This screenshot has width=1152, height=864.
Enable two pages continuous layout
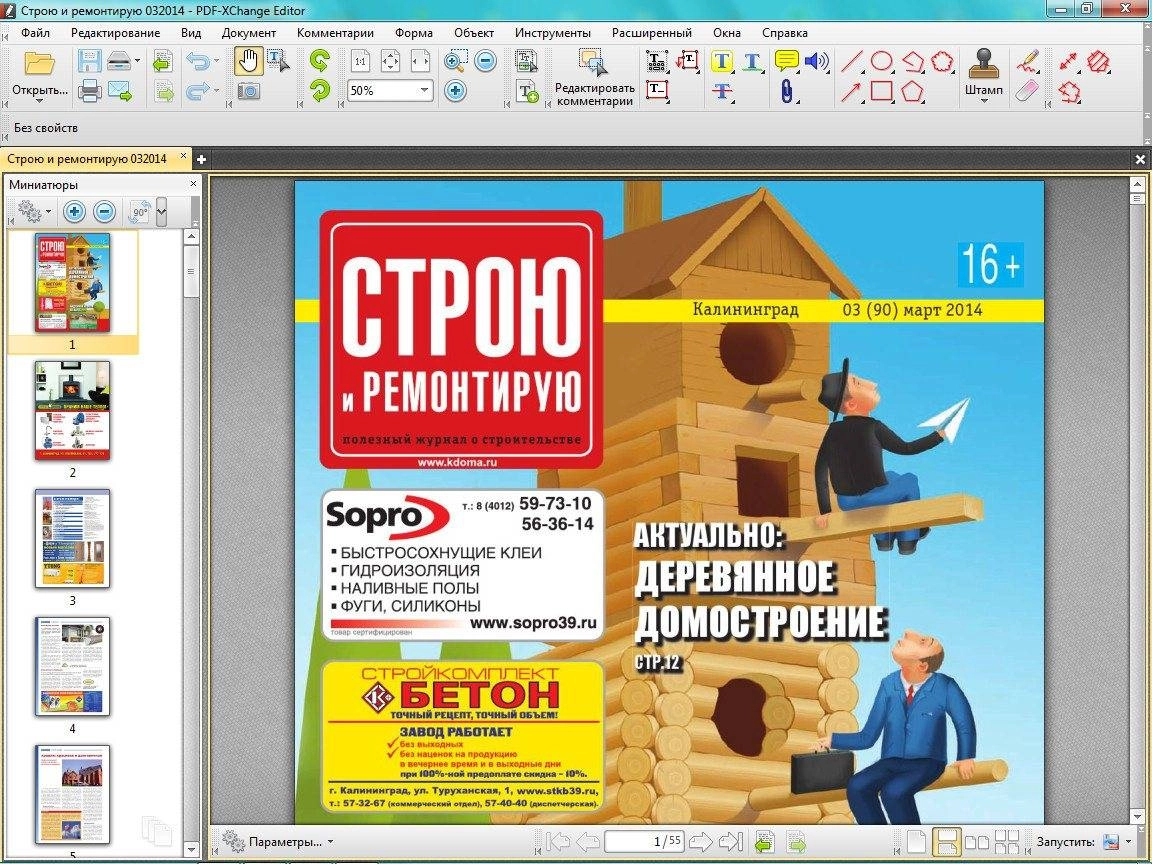tap(1007, 841)
